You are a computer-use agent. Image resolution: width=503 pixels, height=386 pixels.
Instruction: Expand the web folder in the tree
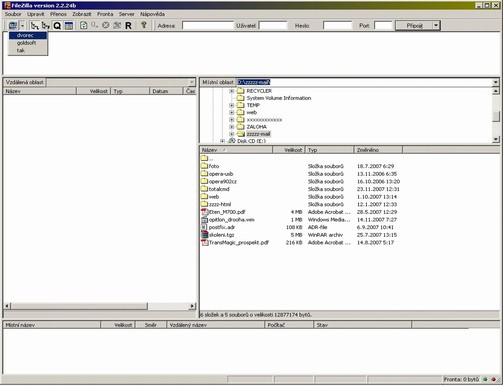coord(232,112)
